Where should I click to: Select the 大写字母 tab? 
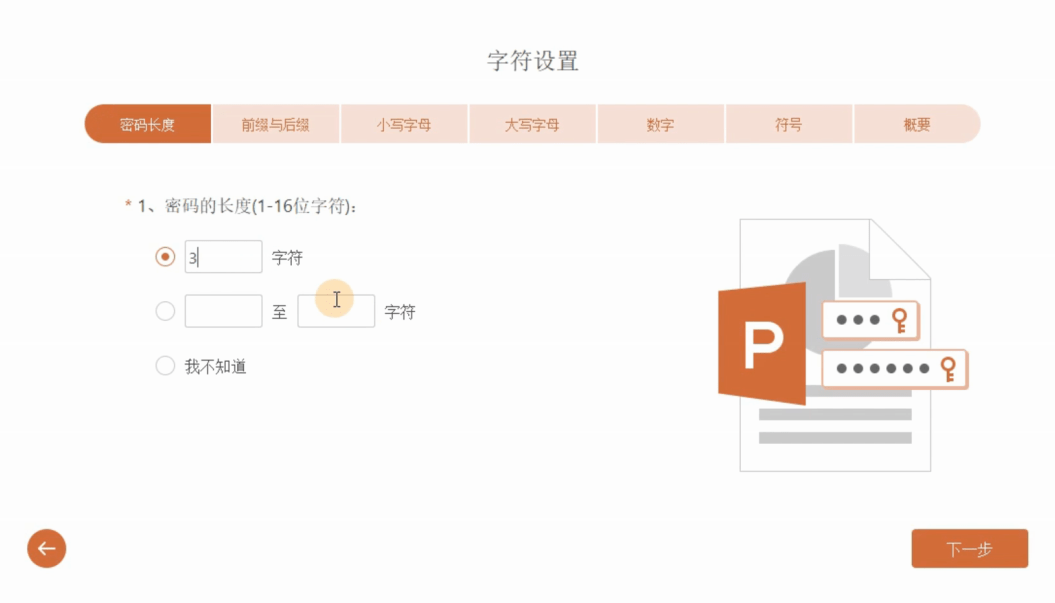pyautogui.click(x=532, y=125)
